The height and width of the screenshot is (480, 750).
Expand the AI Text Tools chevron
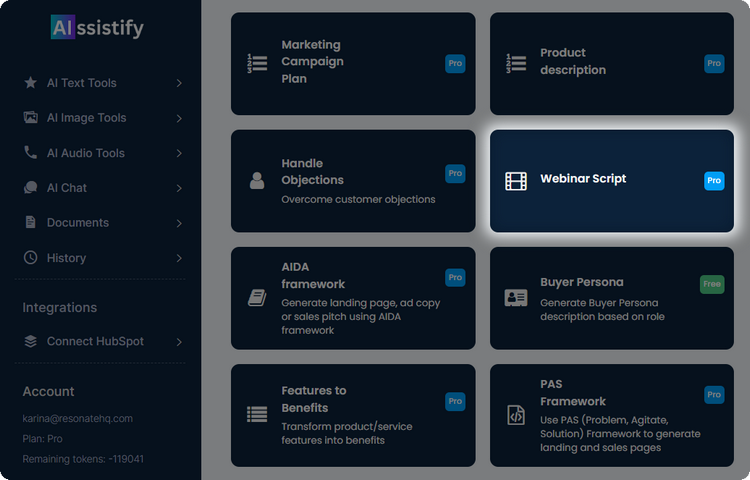click(x=179, y=83)
